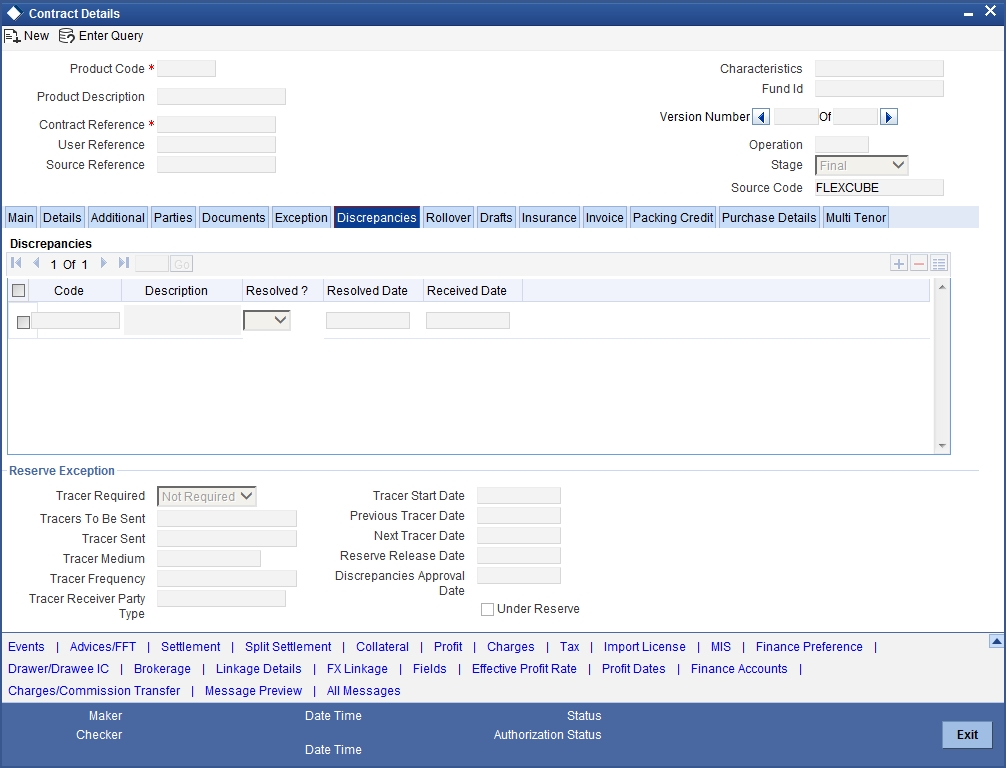Click the Tracer Start Date field

[519, 495]
